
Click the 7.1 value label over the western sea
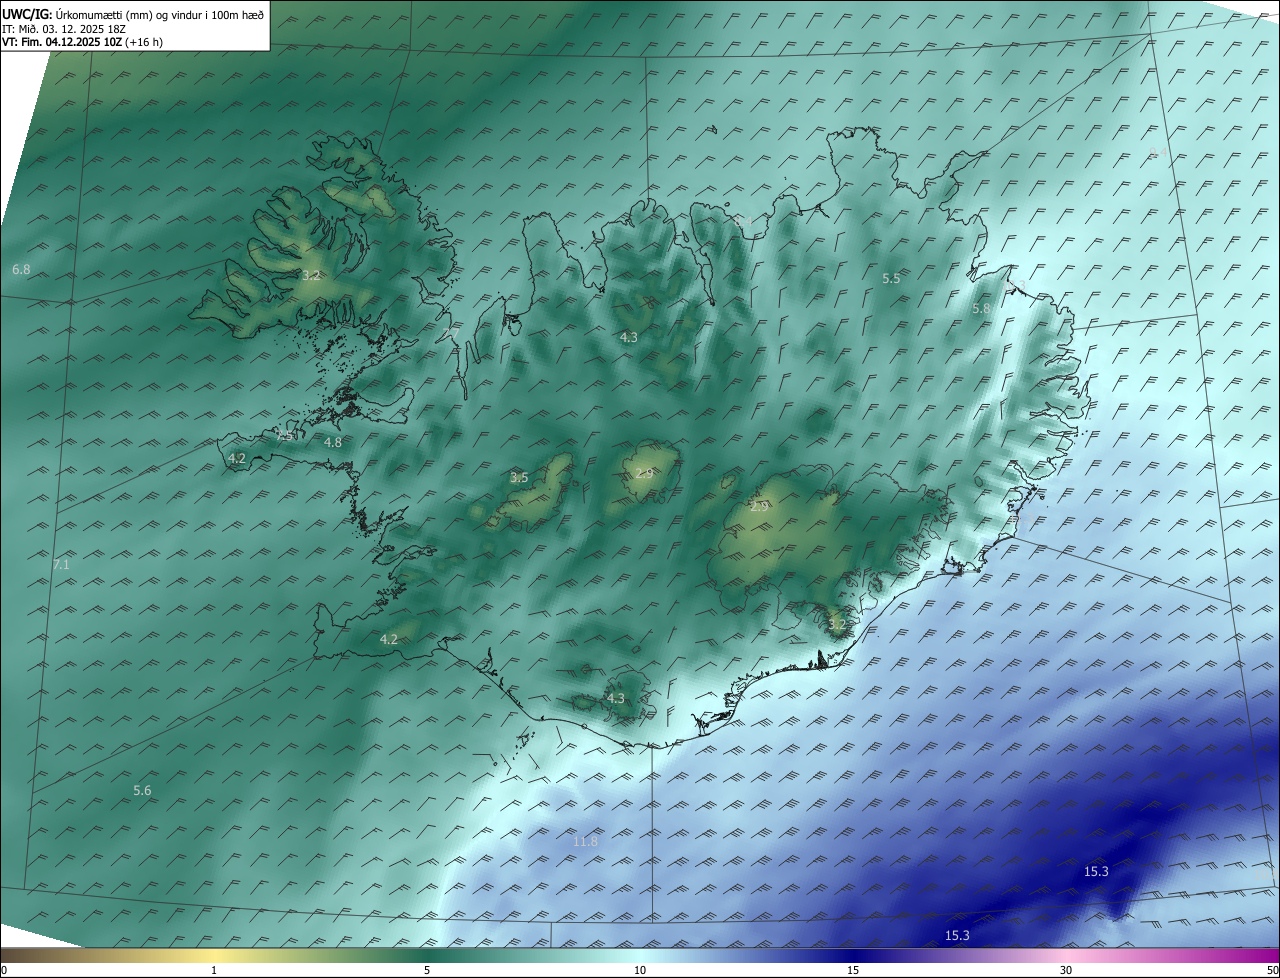point(61,565)
